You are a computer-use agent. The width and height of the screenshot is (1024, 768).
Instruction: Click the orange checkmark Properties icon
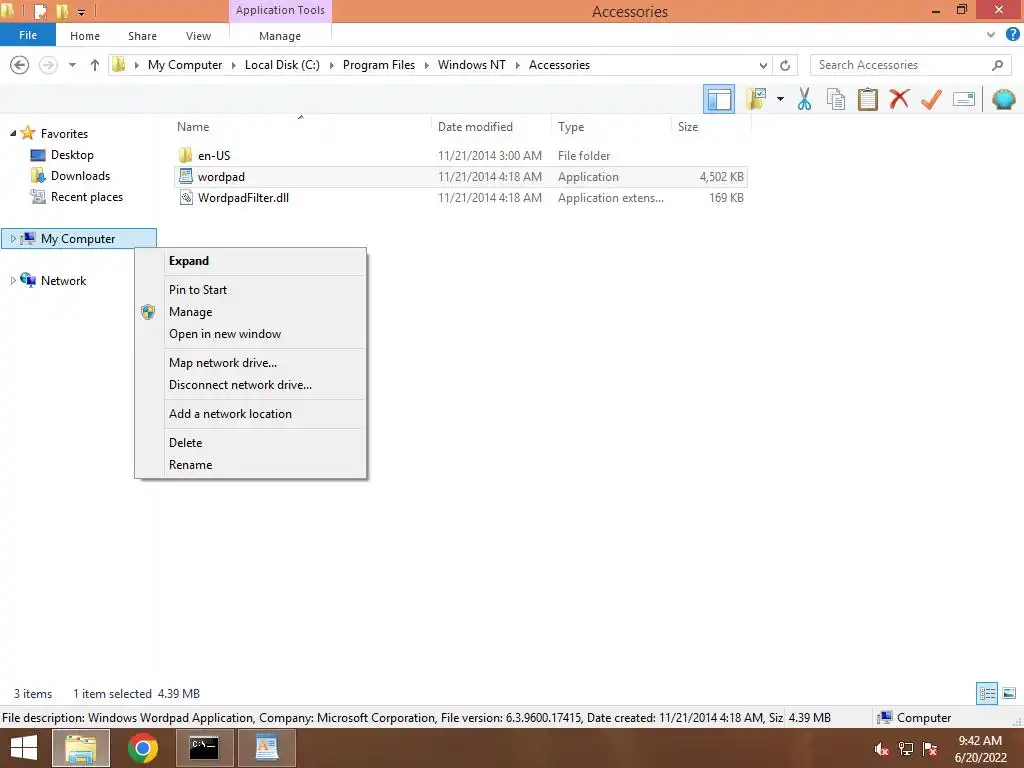(x=931, y=99)
